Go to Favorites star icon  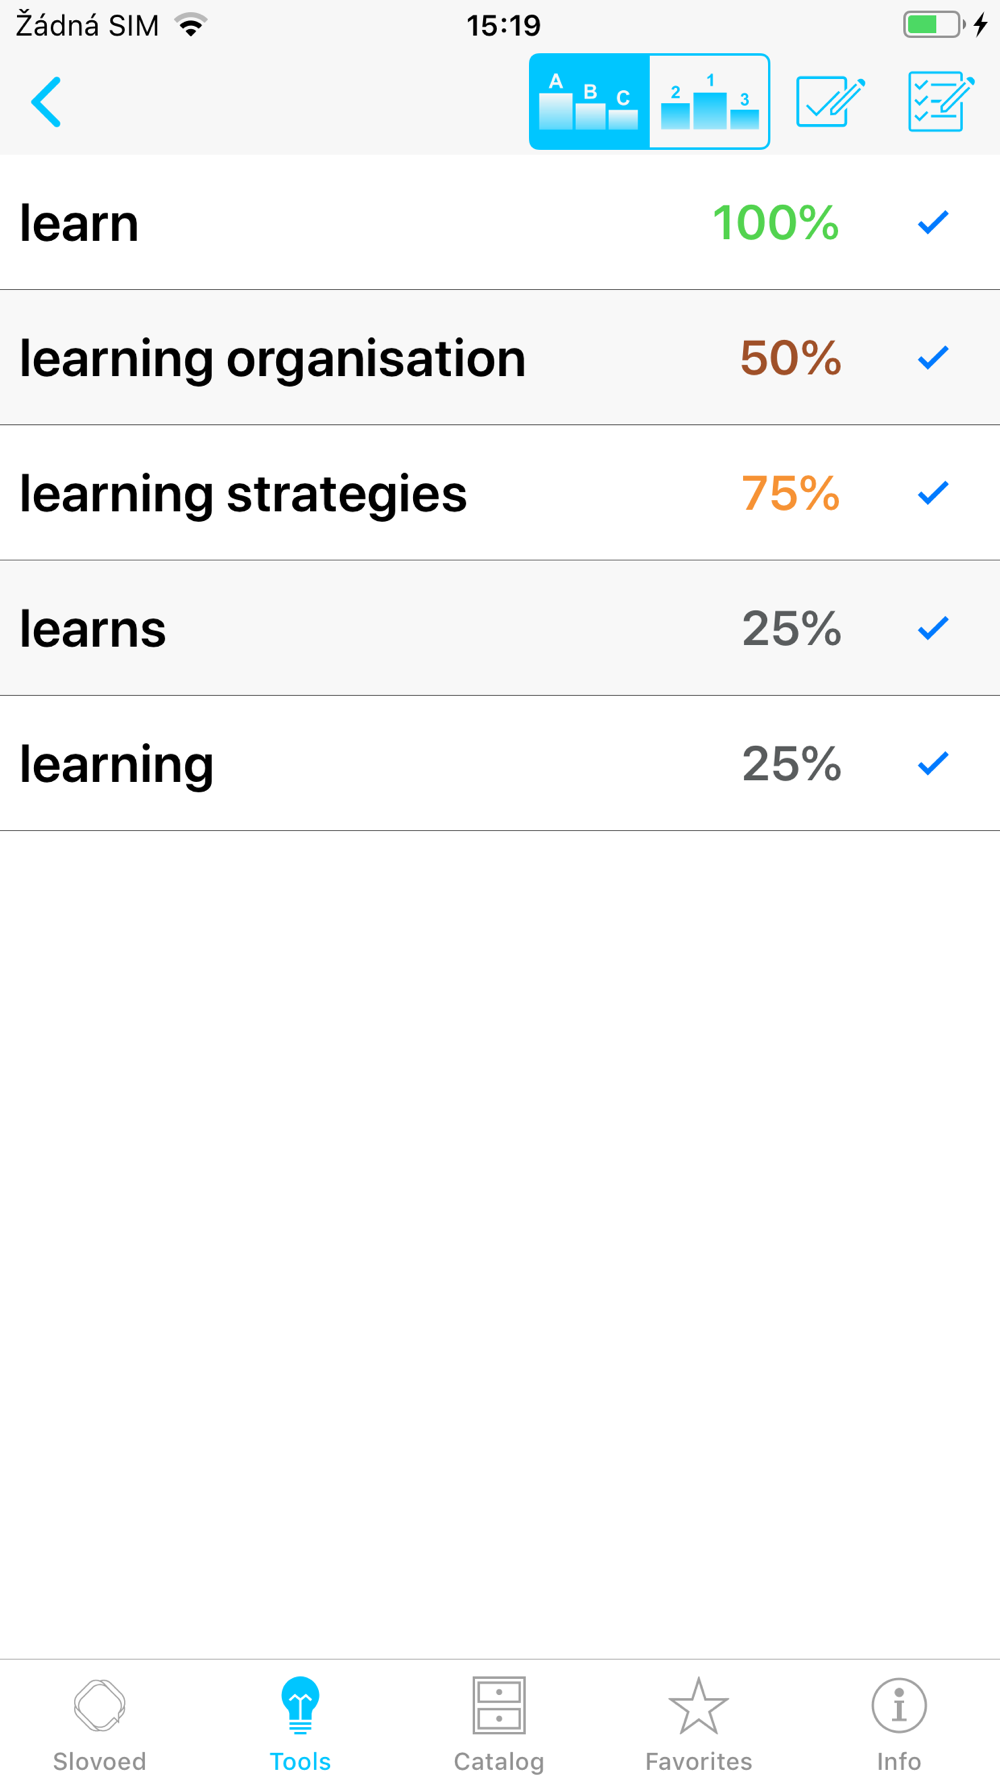point(698,1724)
